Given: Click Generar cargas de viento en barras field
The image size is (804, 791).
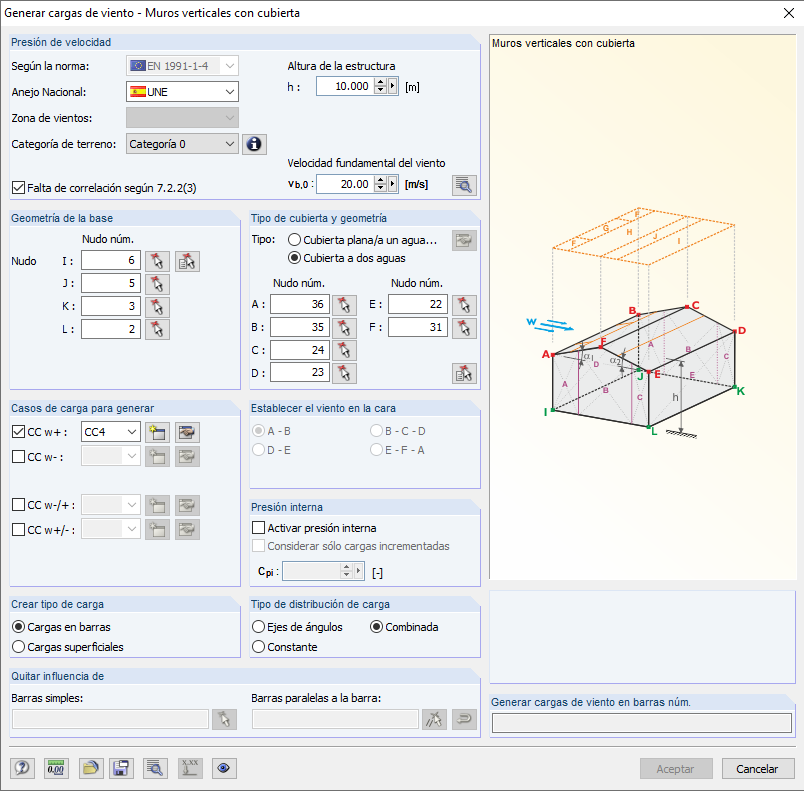Looking at the screenshot, I should 642,723.
